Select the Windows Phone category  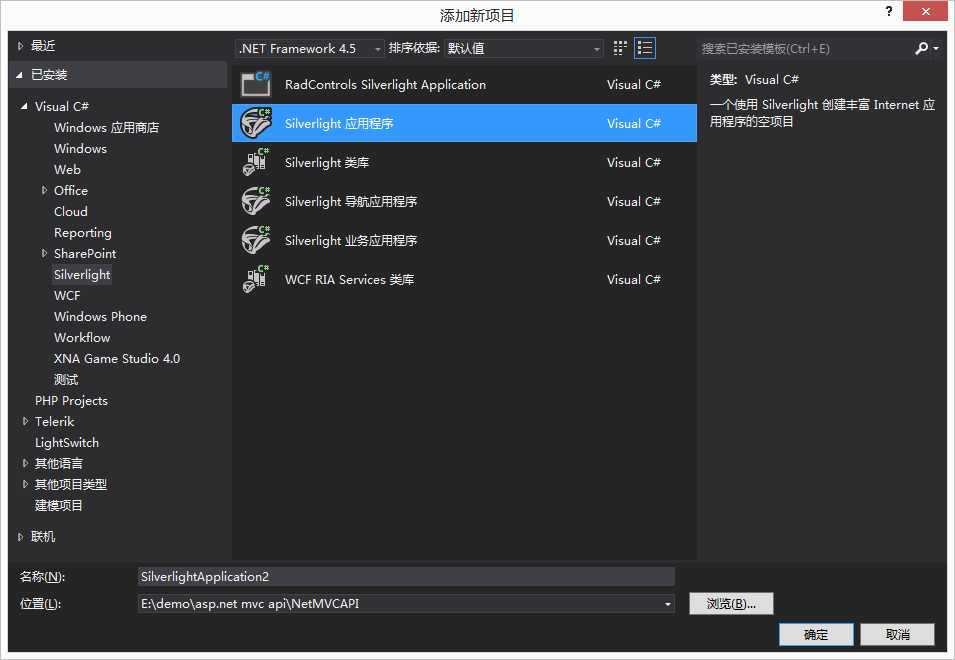coord(100,317)
